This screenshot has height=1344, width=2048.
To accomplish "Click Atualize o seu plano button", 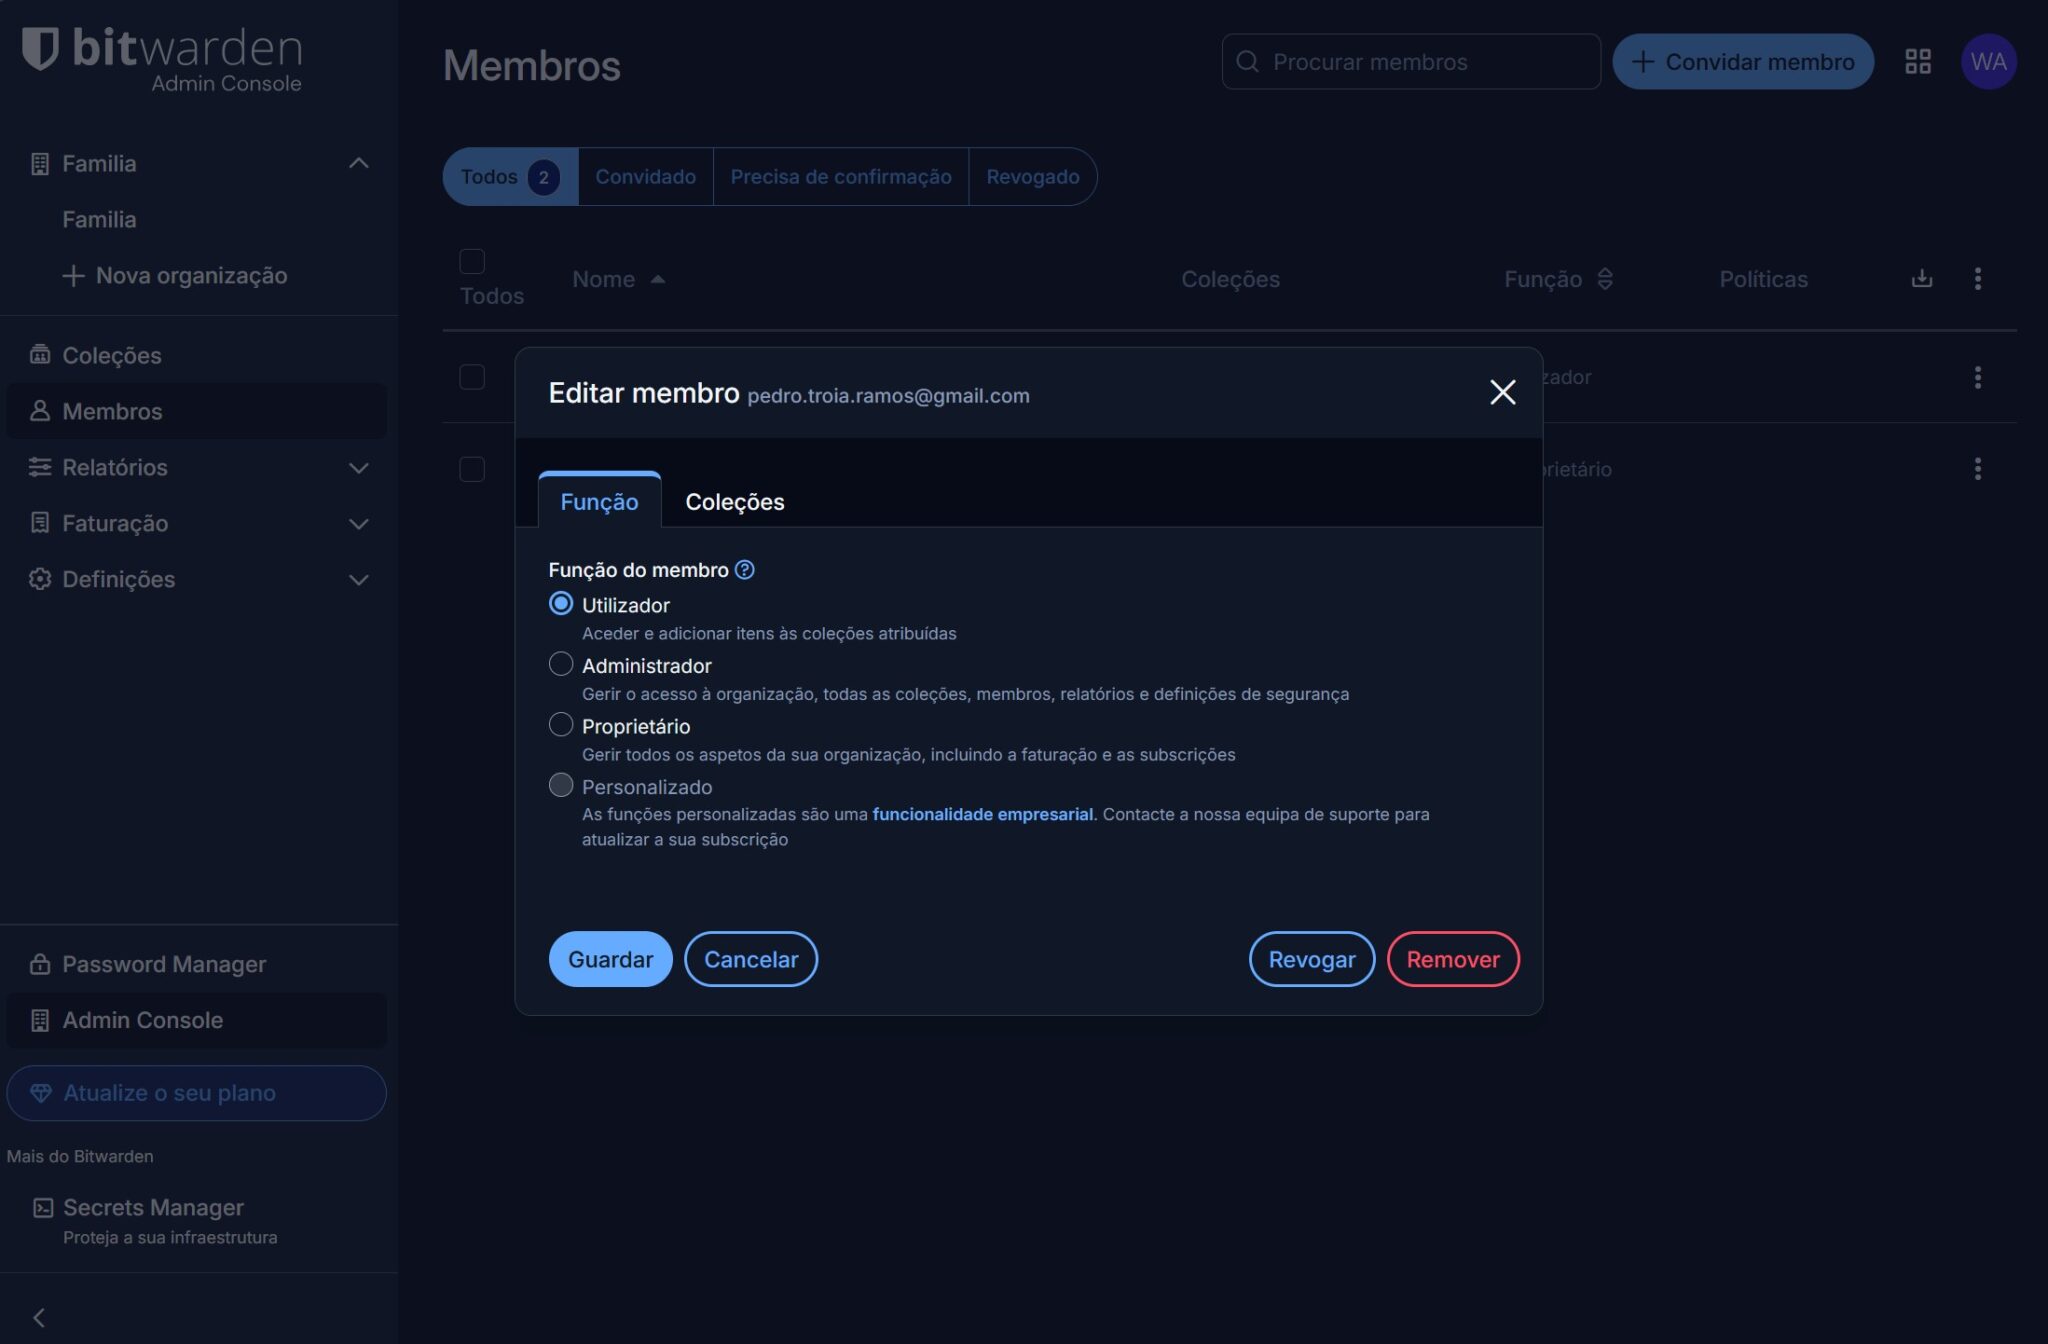I will click(196, 1093).
